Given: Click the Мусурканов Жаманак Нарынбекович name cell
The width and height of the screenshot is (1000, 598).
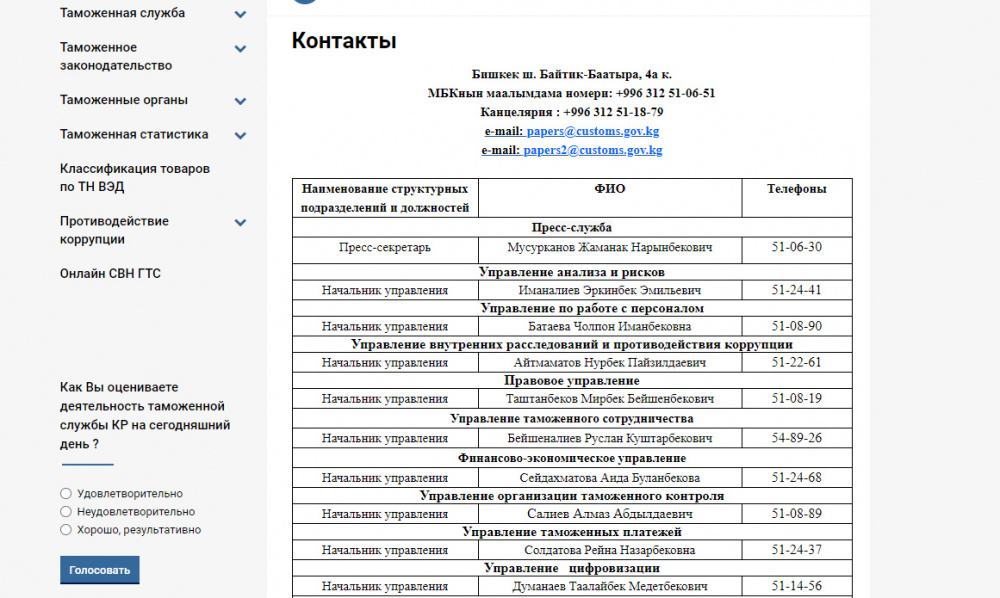Looking at the screenshot, I should (x=609, y=247).
